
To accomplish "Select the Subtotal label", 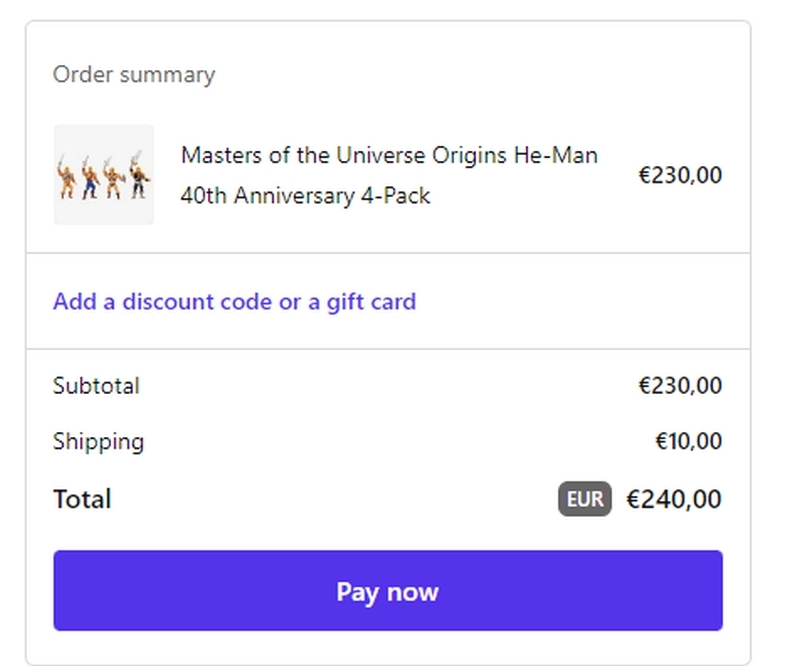I will (96, 386).
